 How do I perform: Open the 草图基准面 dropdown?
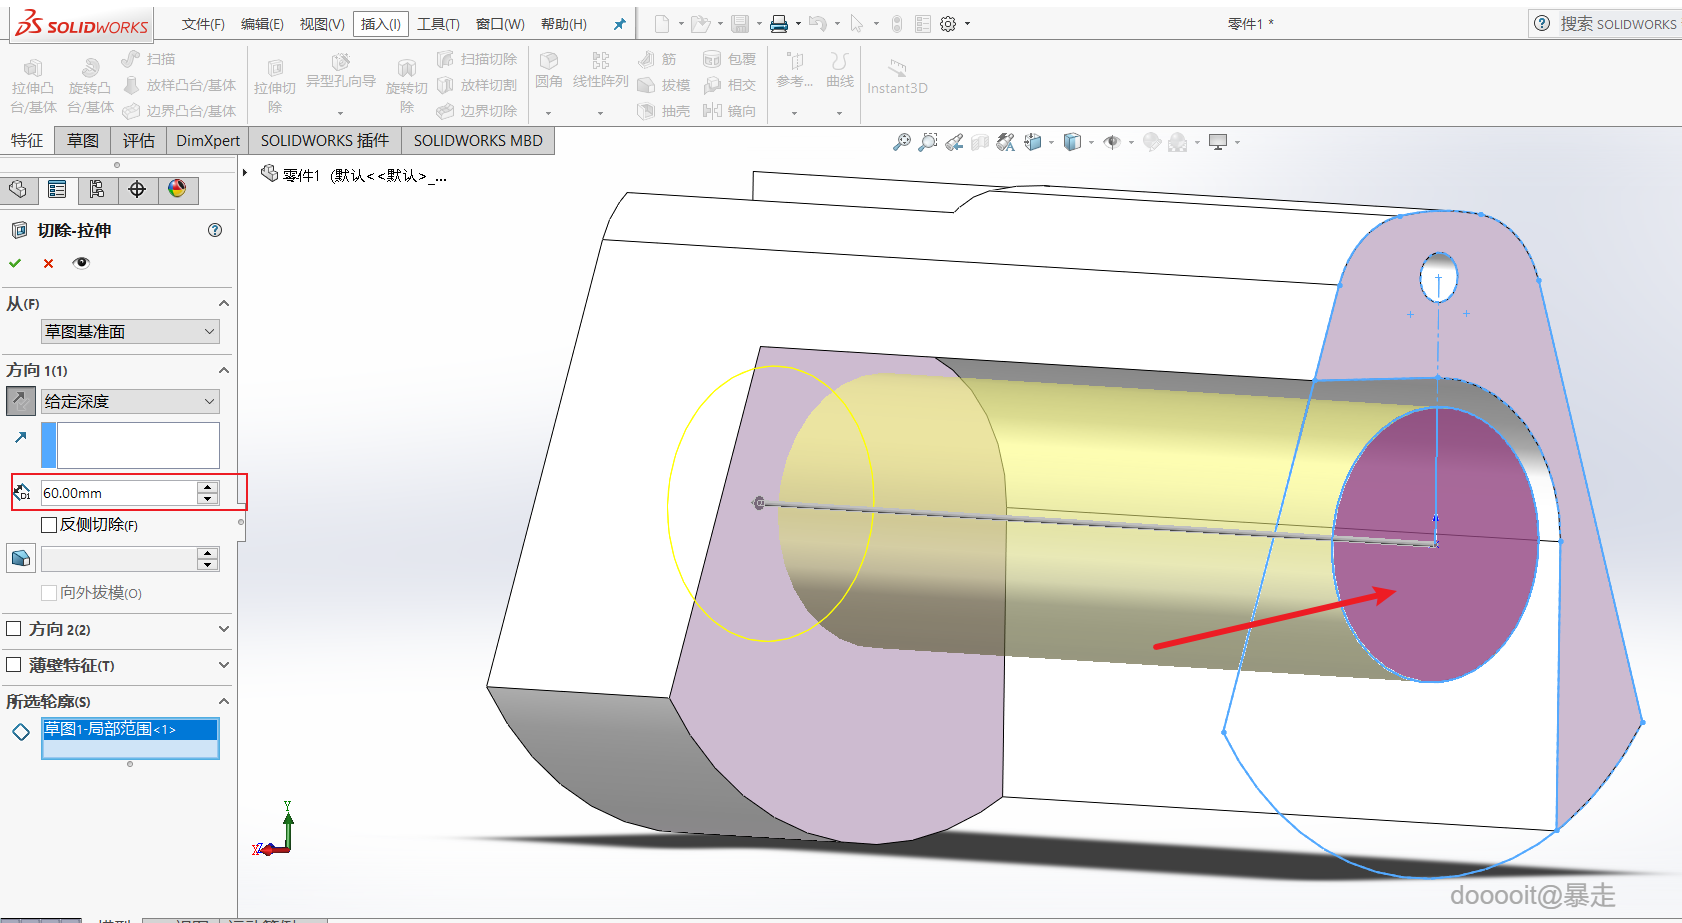tap(130, 332)
